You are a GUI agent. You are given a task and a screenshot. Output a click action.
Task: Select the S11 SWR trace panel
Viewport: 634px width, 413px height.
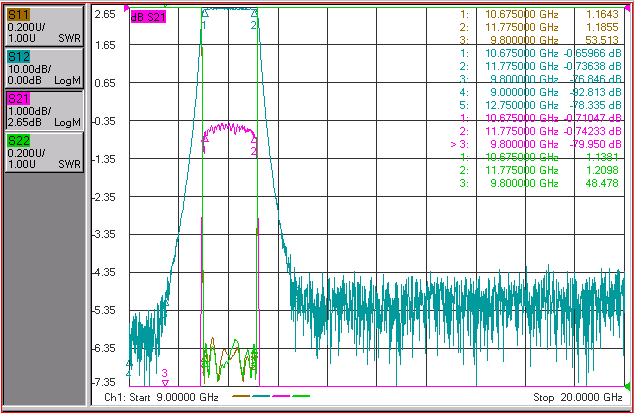coord(44,26)
